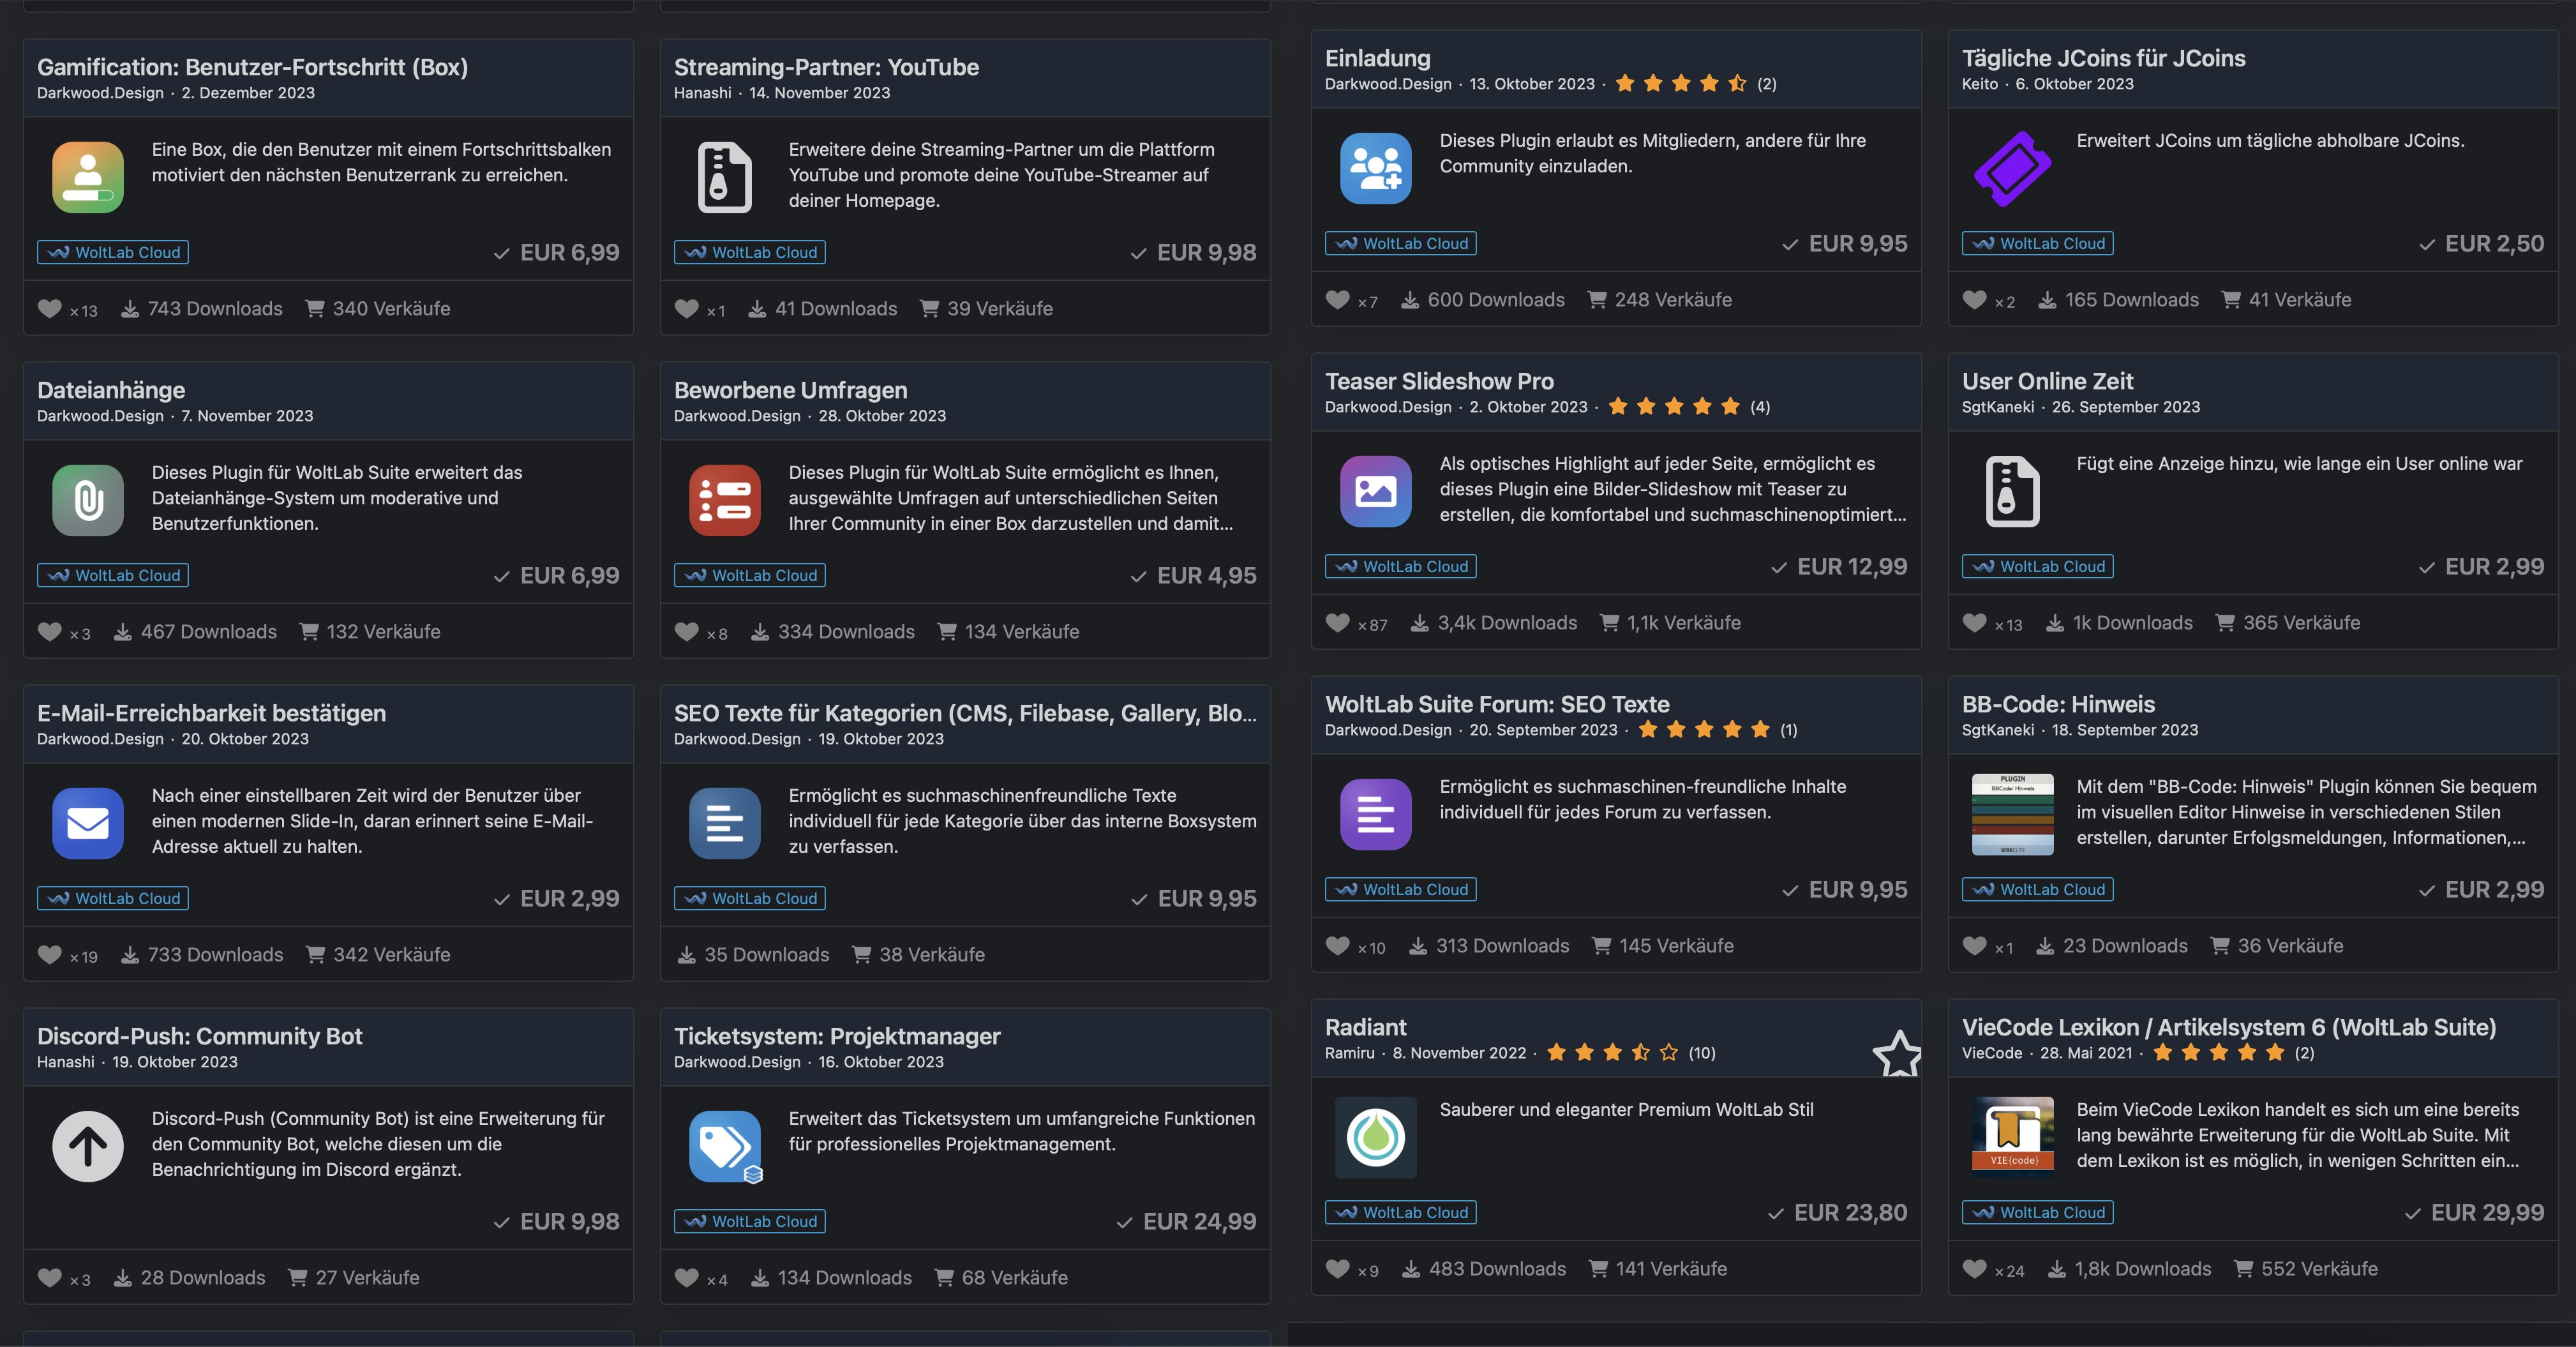The image size is (2576, 1347).
Task: Click the WoltLab Cloud badge on Einladung
Action: pyautogui.click(x=1401, y=243)
